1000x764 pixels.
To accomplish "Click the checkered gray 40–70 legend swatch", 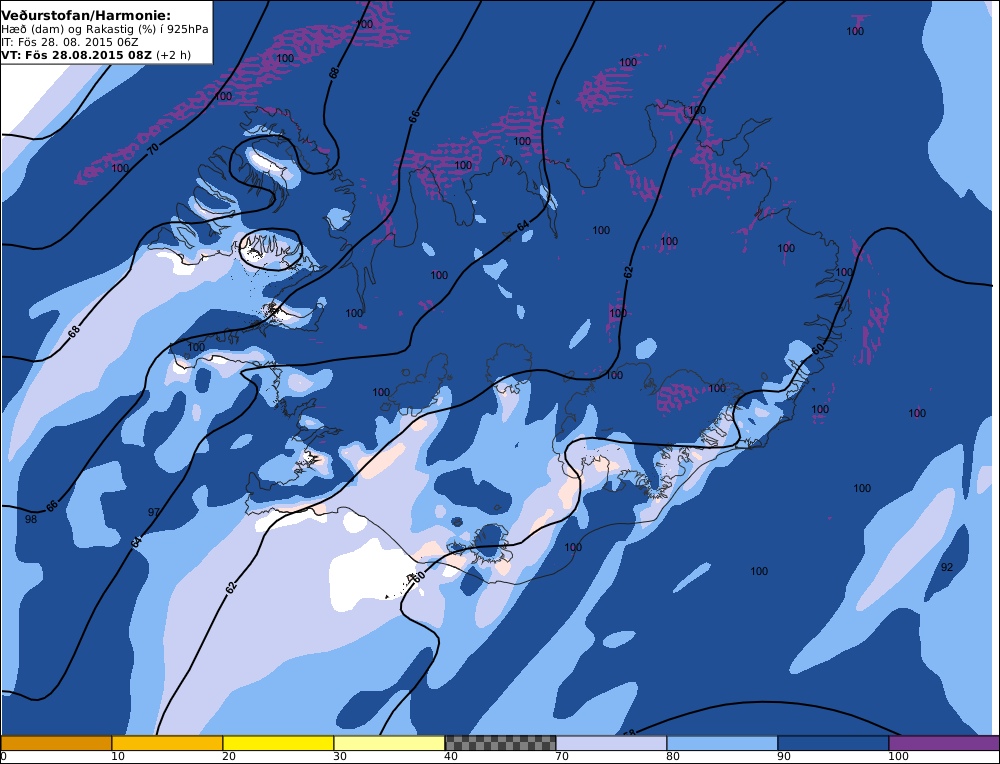I will tap(500, 743).
